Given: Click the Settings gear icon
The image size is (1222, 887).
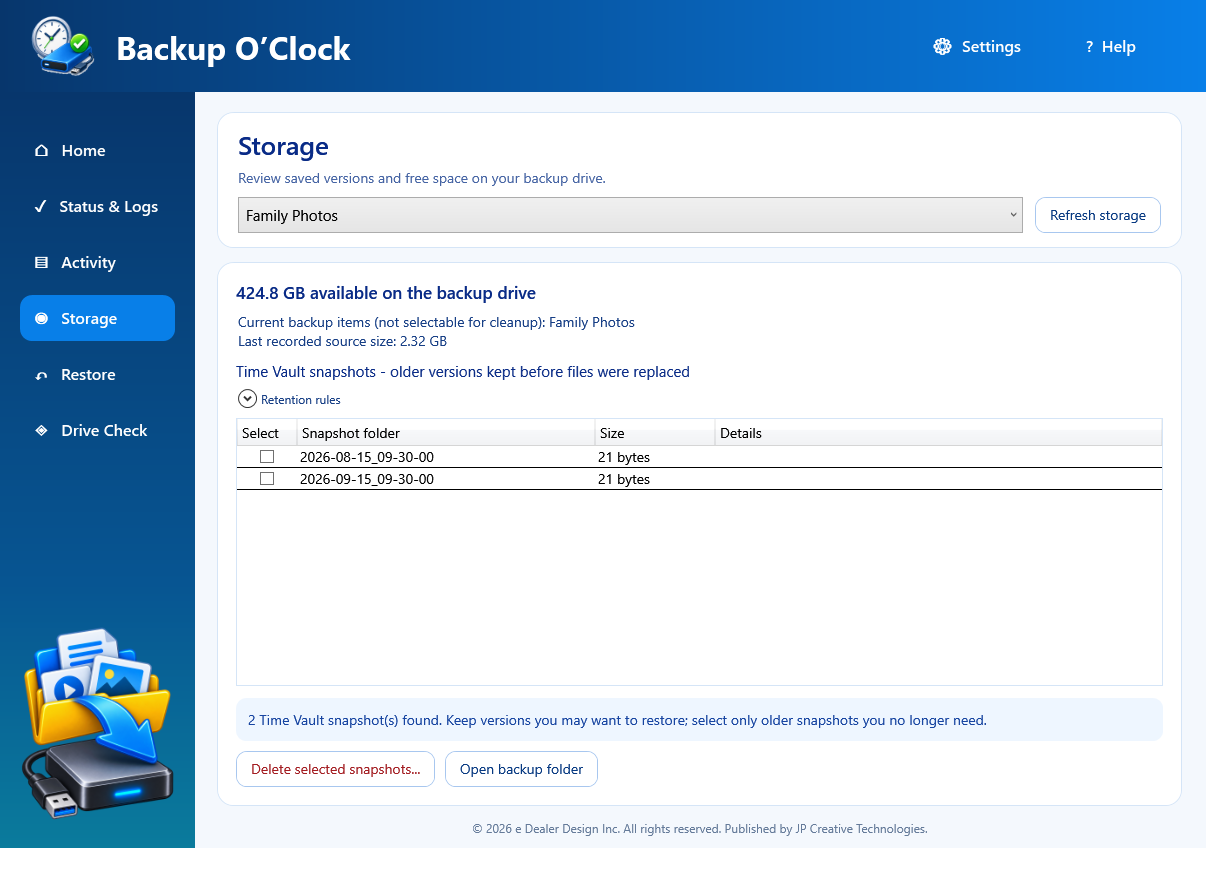Looking at the screenshot, I should coord(942,47).
